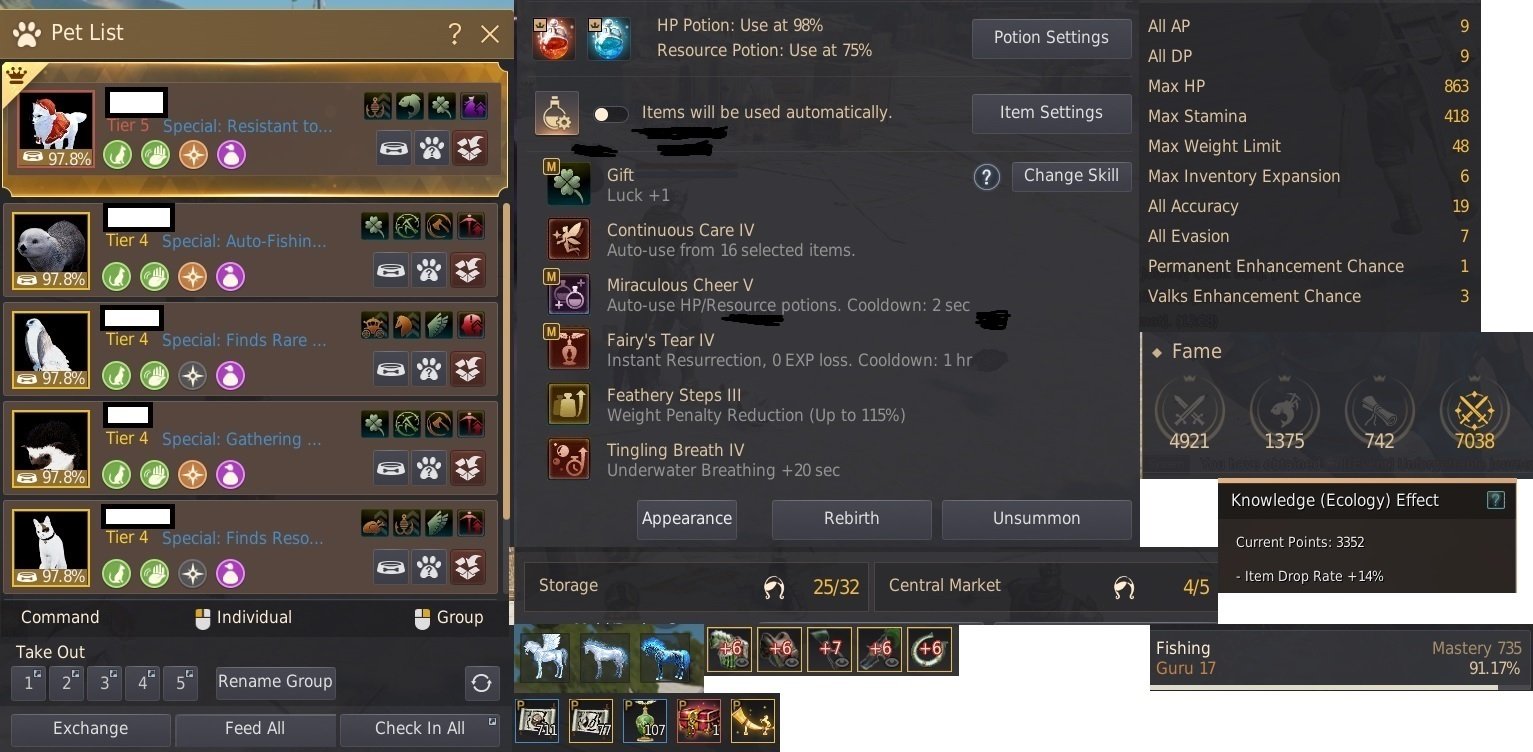The height and width of the screenshot is (752, 1533).
Task: Select the Group command option
Action: point(449,618)
